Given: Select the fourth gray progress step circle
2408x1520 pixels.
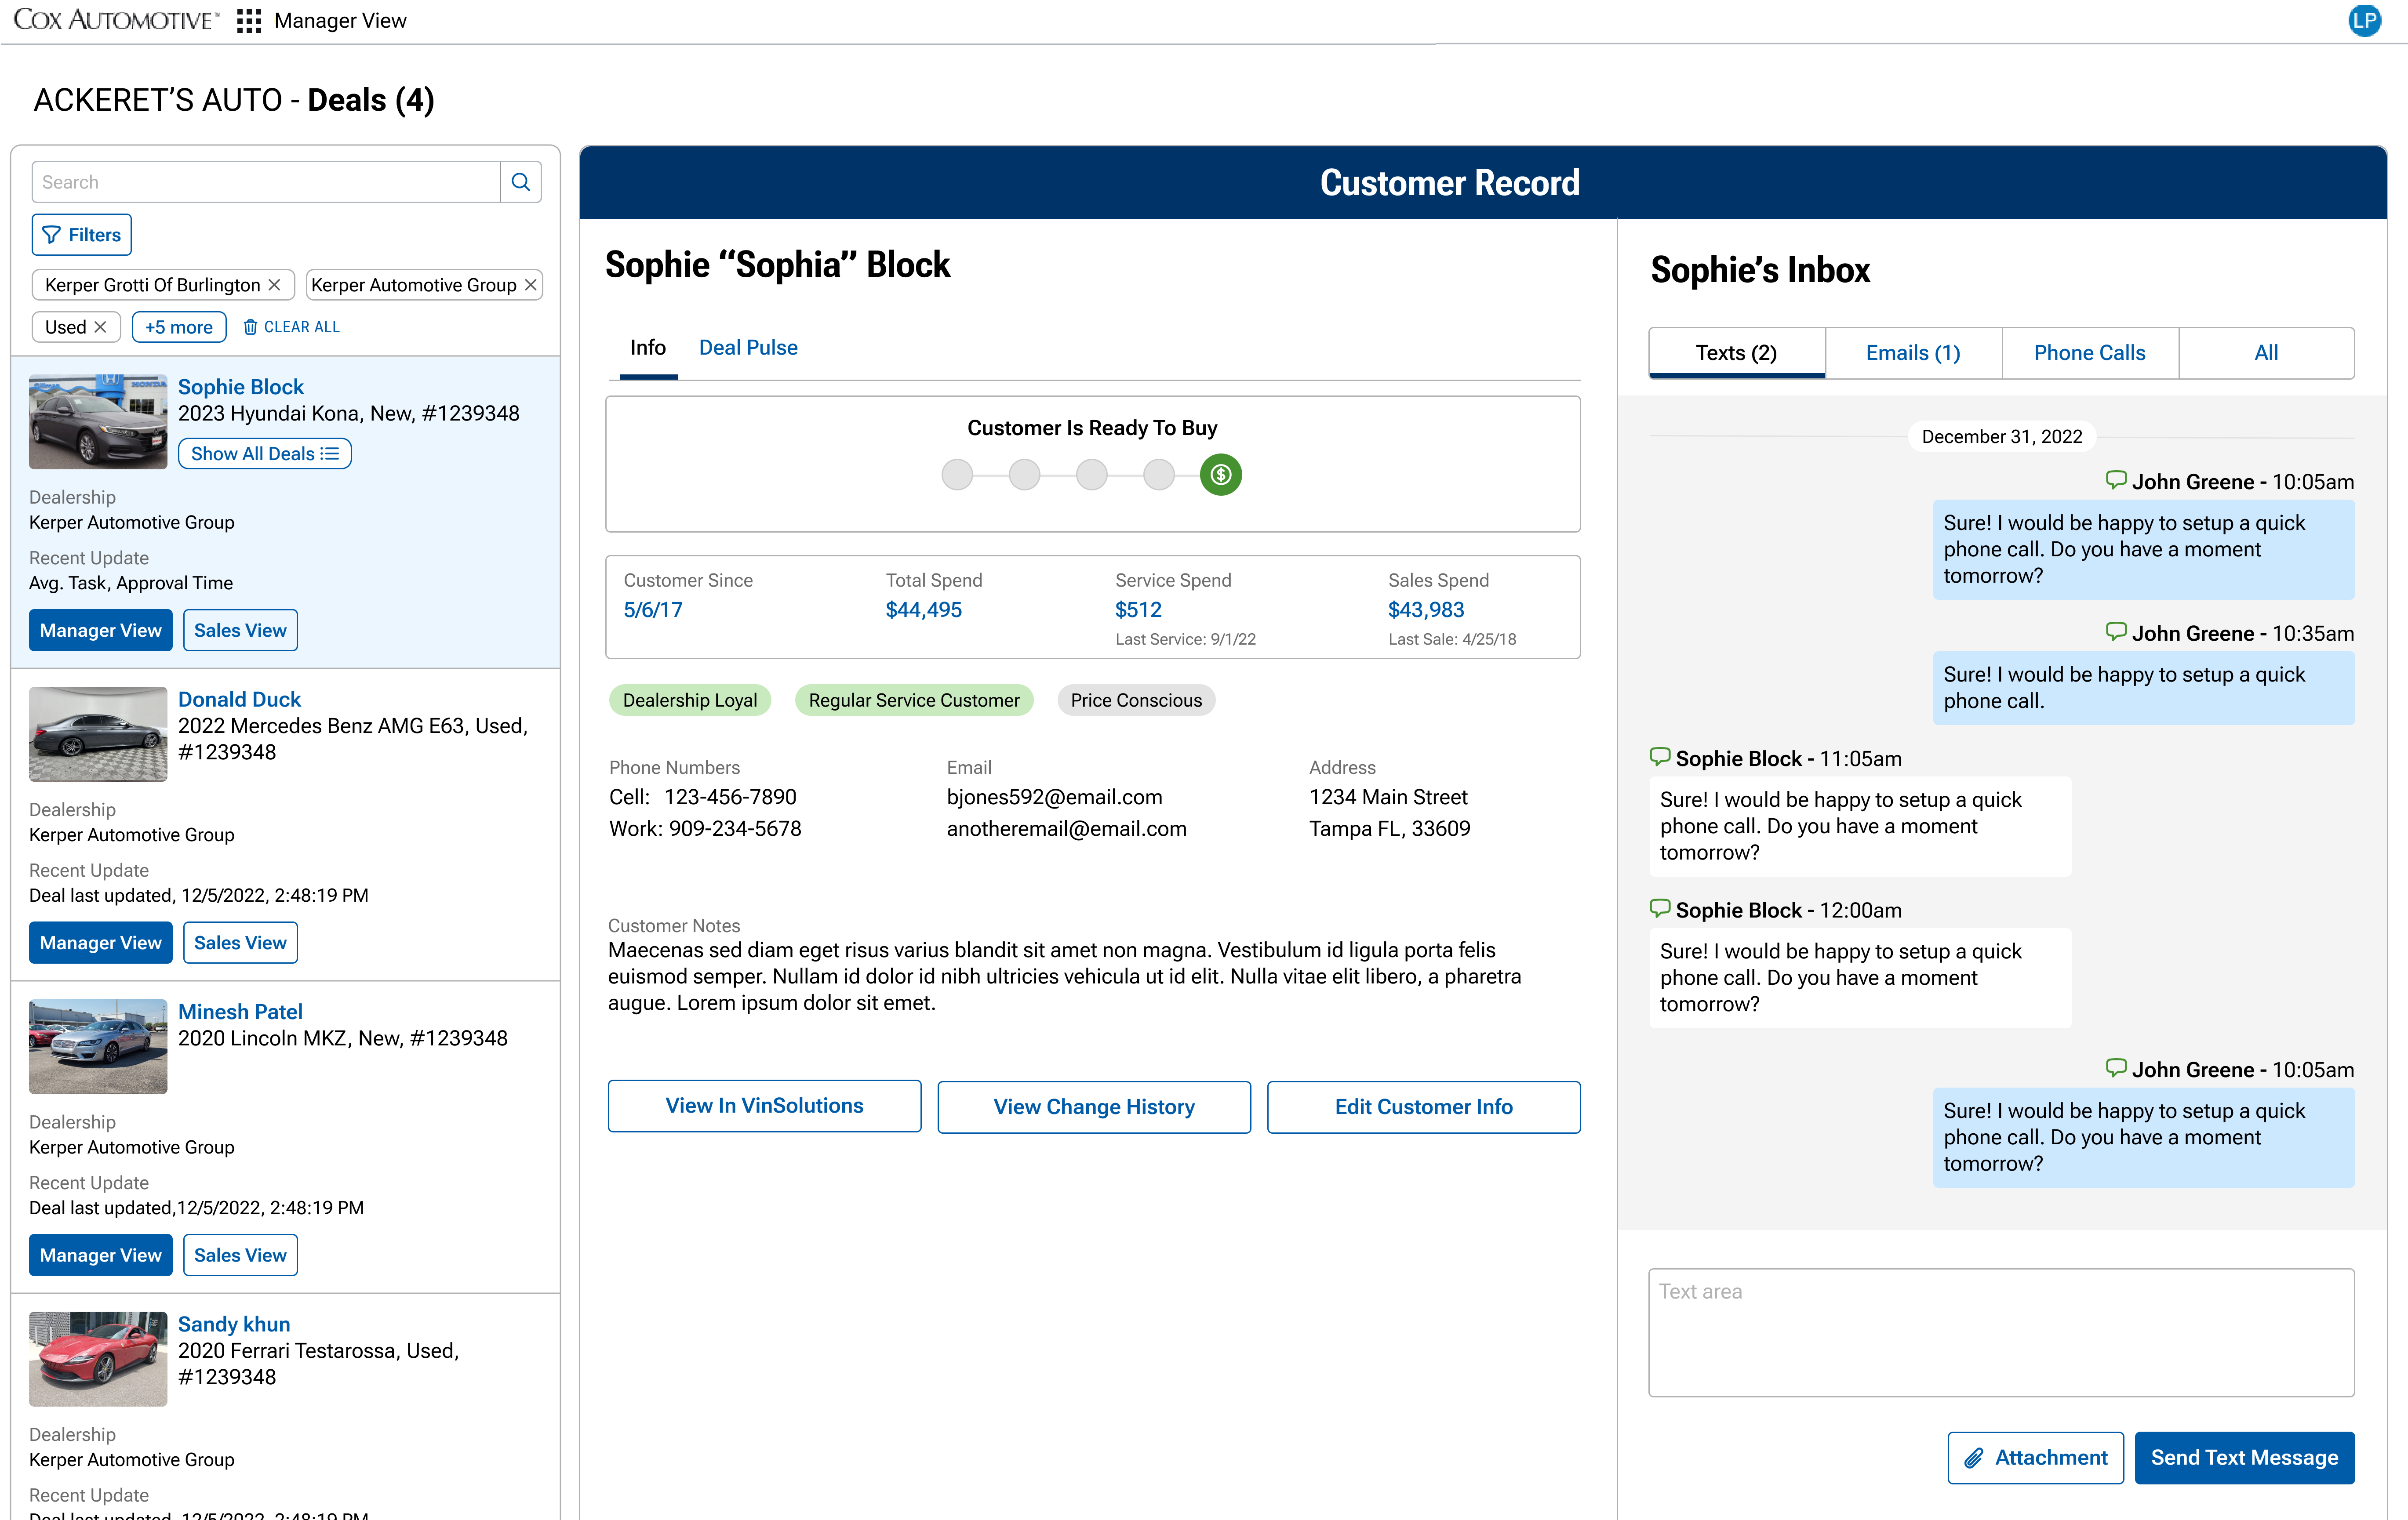Looking at the screenshot, I should (1159, 475).
